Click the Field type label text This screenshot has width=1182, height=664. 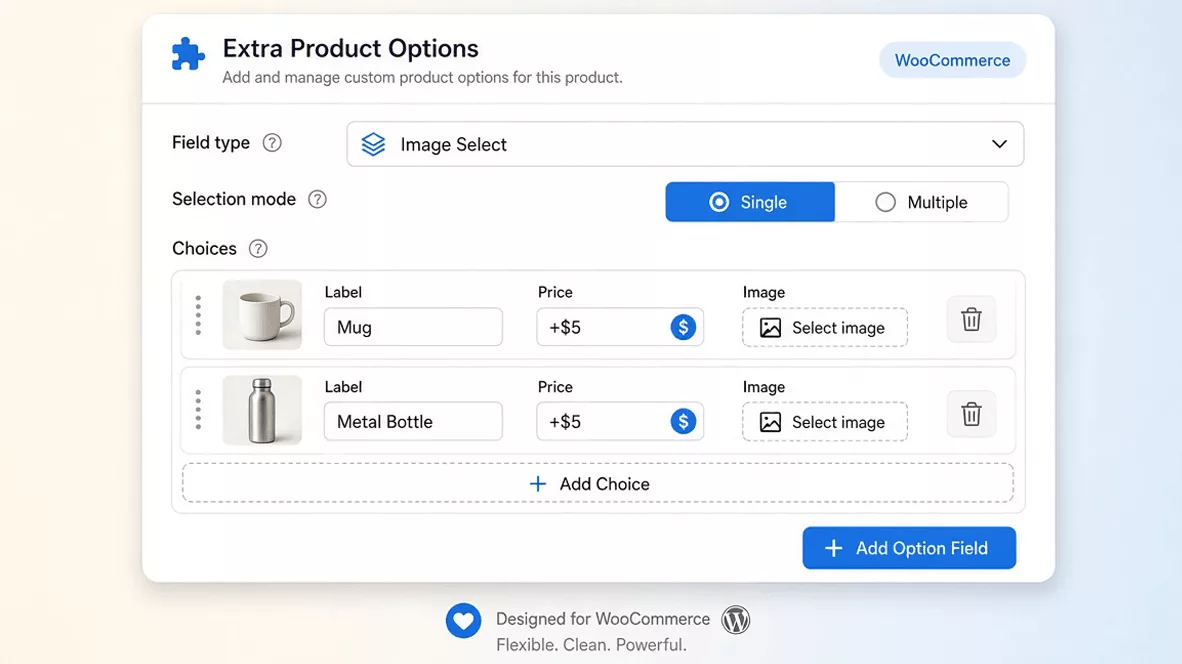[210, 142]
